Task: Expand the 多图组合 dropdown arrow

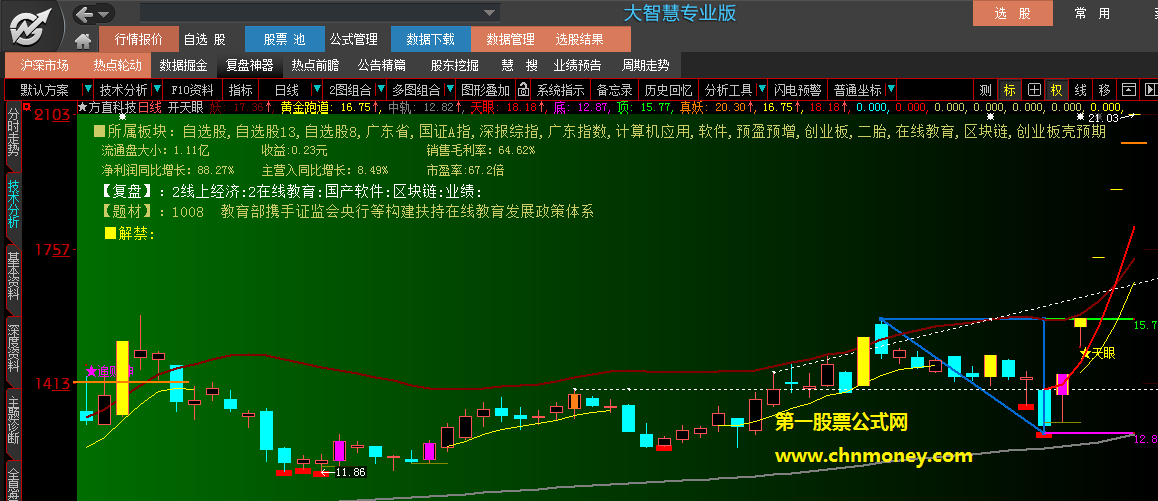Action: click(x=449, y=90)
